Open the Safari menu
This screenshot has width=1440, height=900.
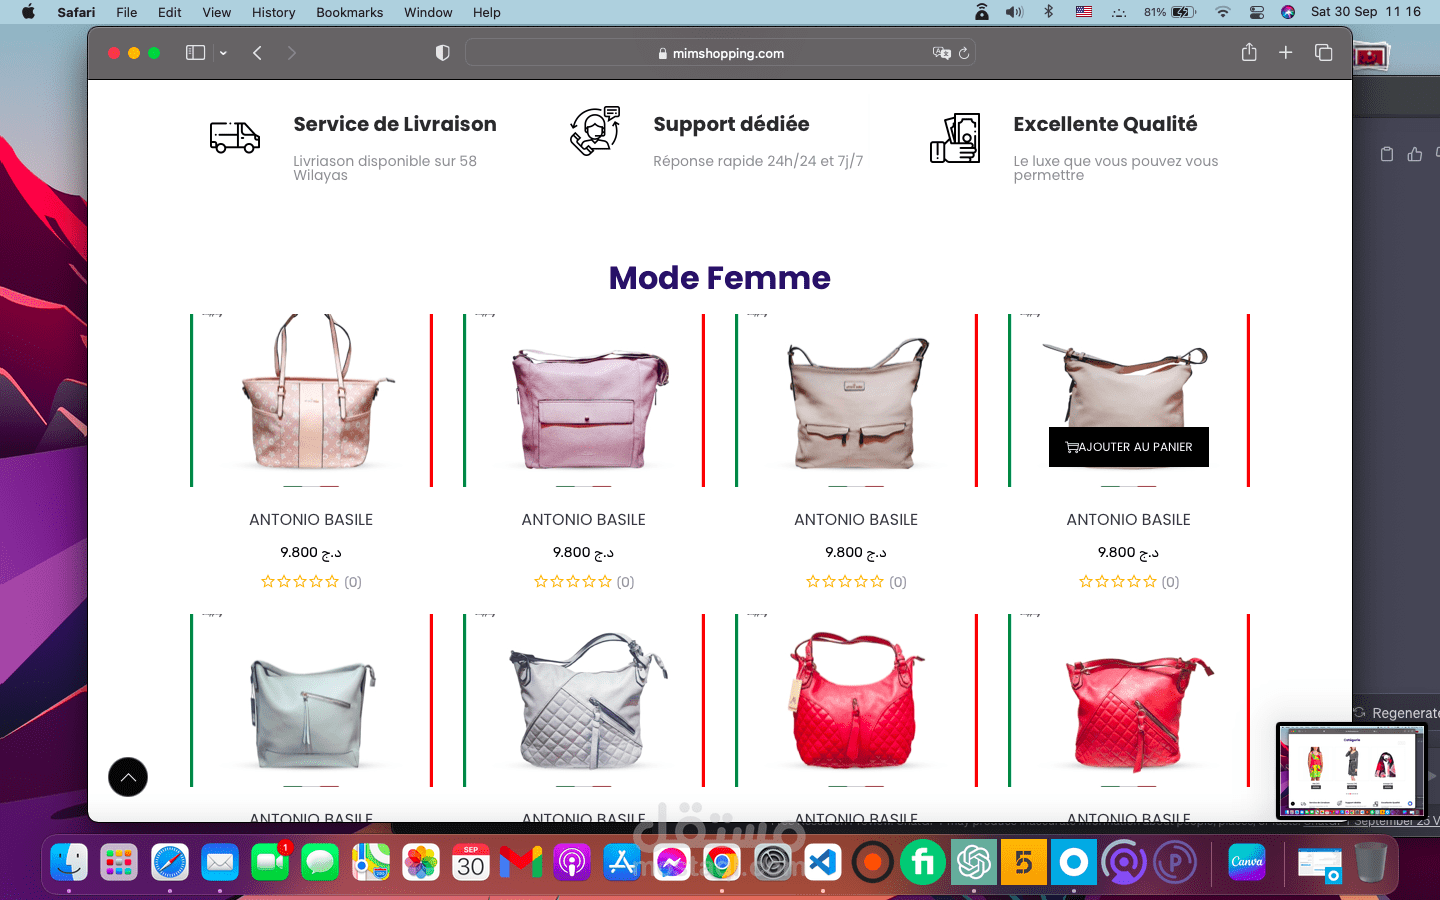[x=76, y=12]
